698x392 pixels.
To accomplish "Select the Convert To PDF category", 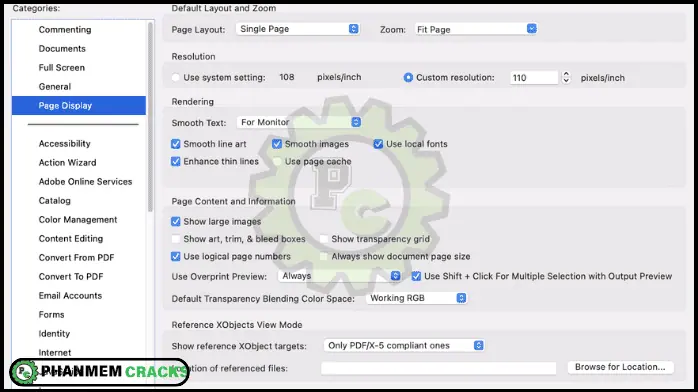I will [71, 277].
